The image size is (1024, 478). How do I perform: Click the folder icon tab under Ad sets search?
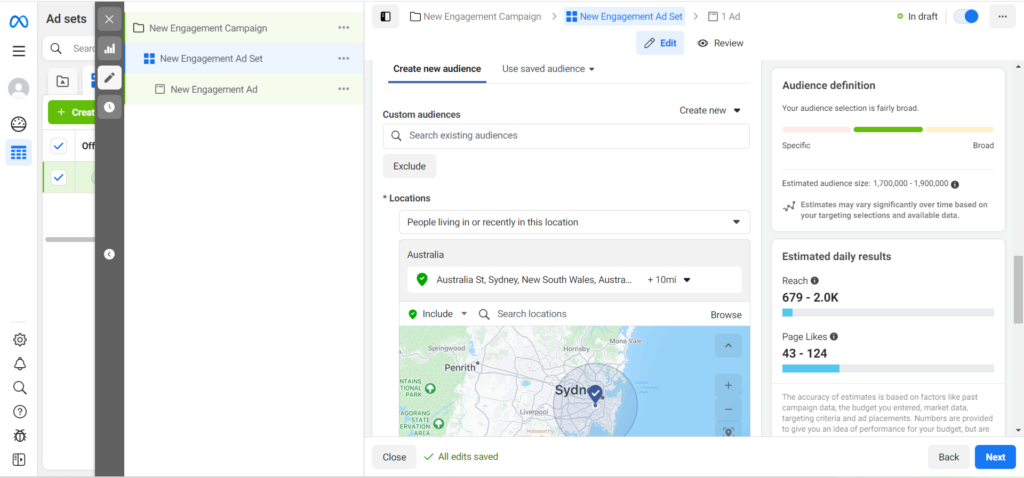click(63, 82)
